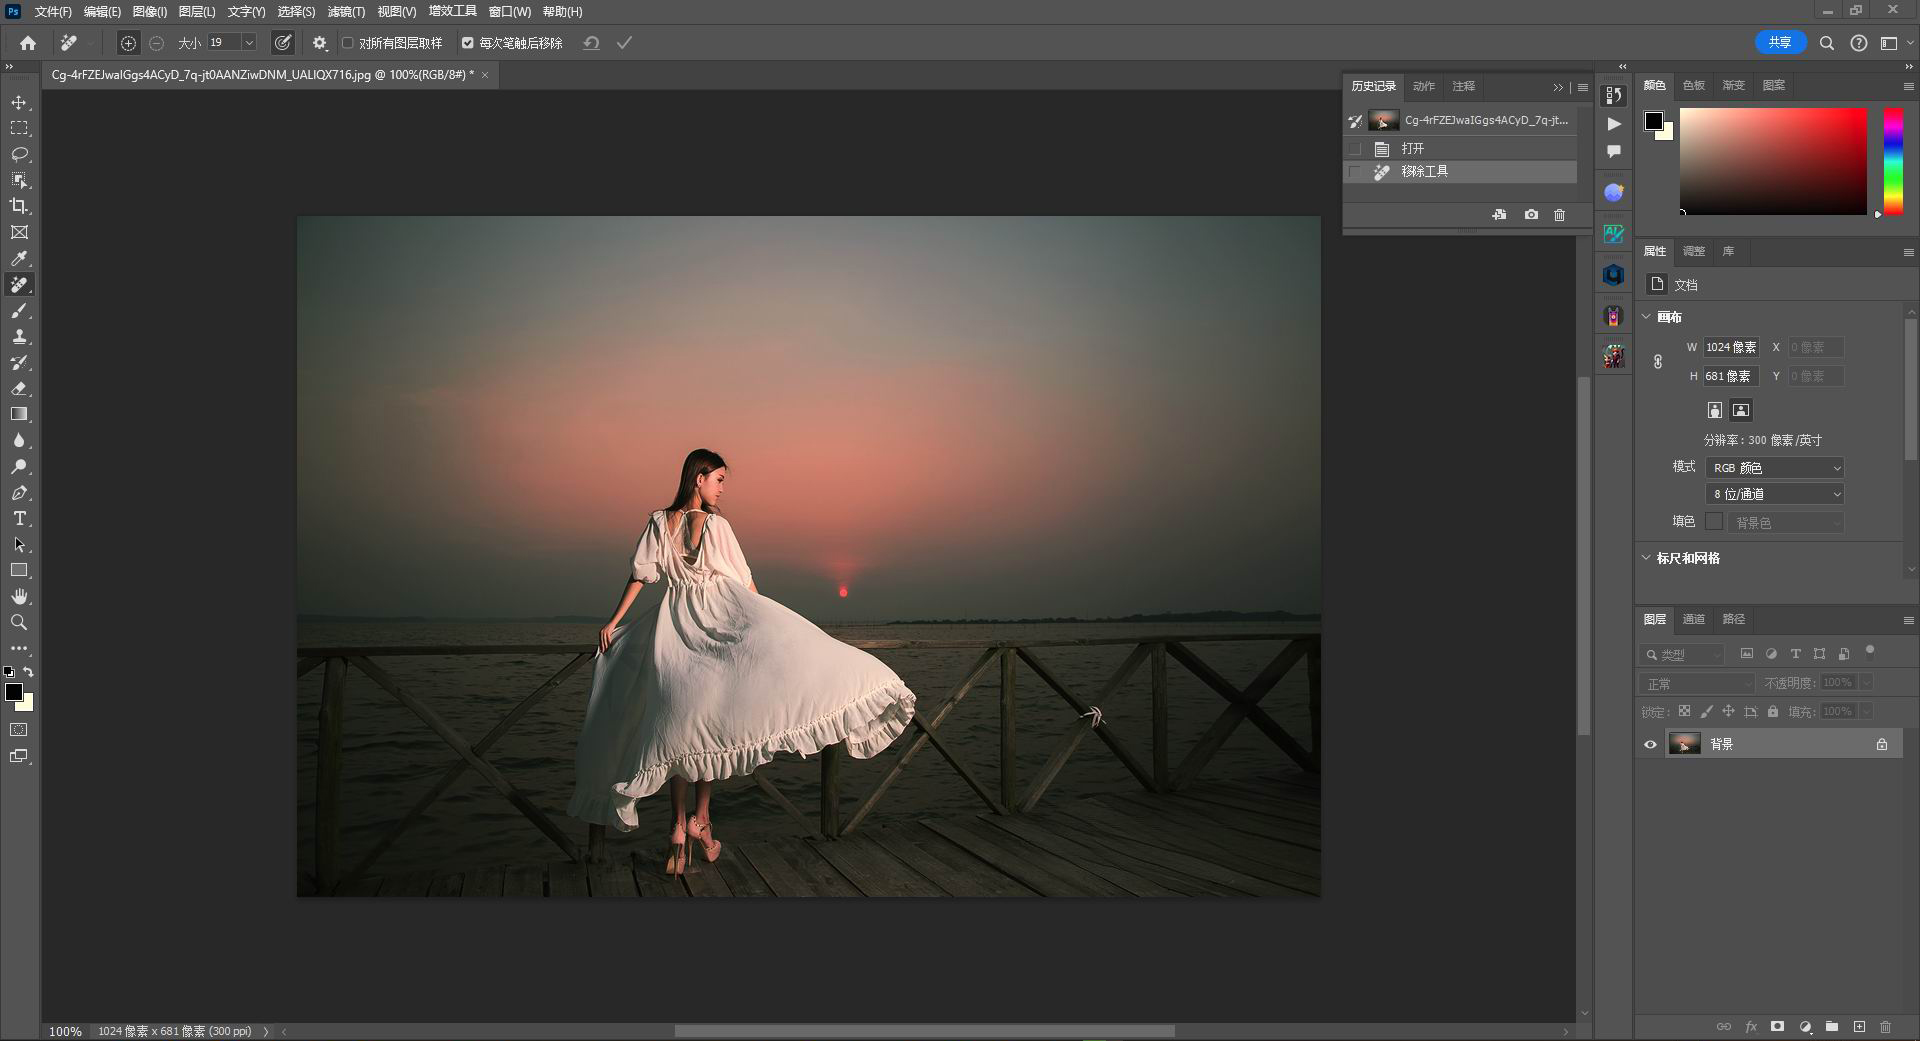Image resolution: width=1920 pixels, height=1041 pixels.
Task: Go to the Home screen
Action: (x=28, y=43)
